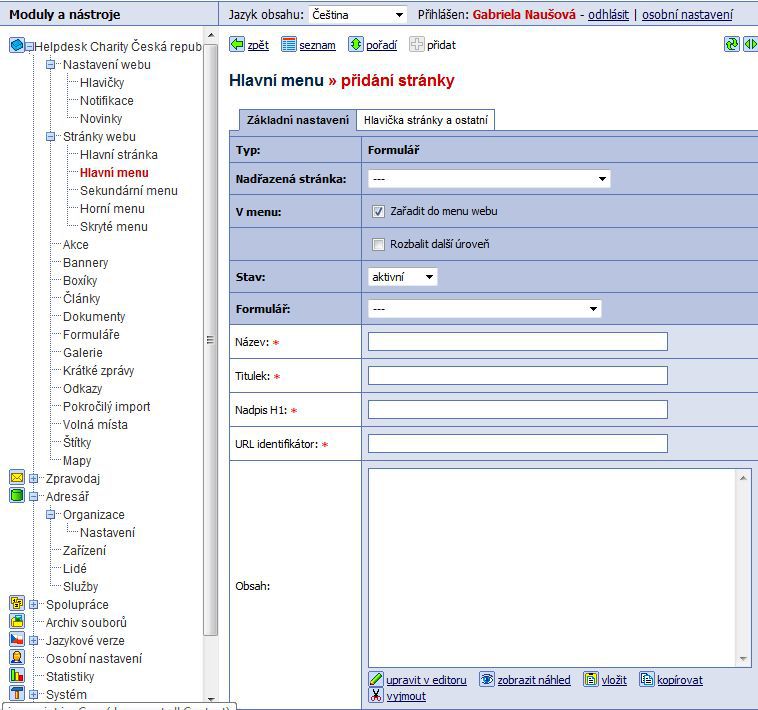Viewport: 758px width, 710px height.
Task: Expand the Zpravodaj tree node
Action: pyautogui.click(x=33, y=478)
